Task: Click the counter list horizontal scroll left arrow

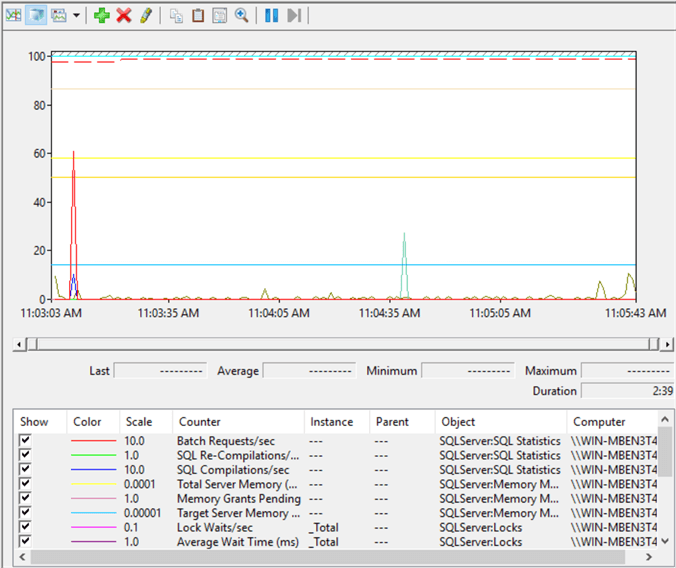Action: pos(22,557)
